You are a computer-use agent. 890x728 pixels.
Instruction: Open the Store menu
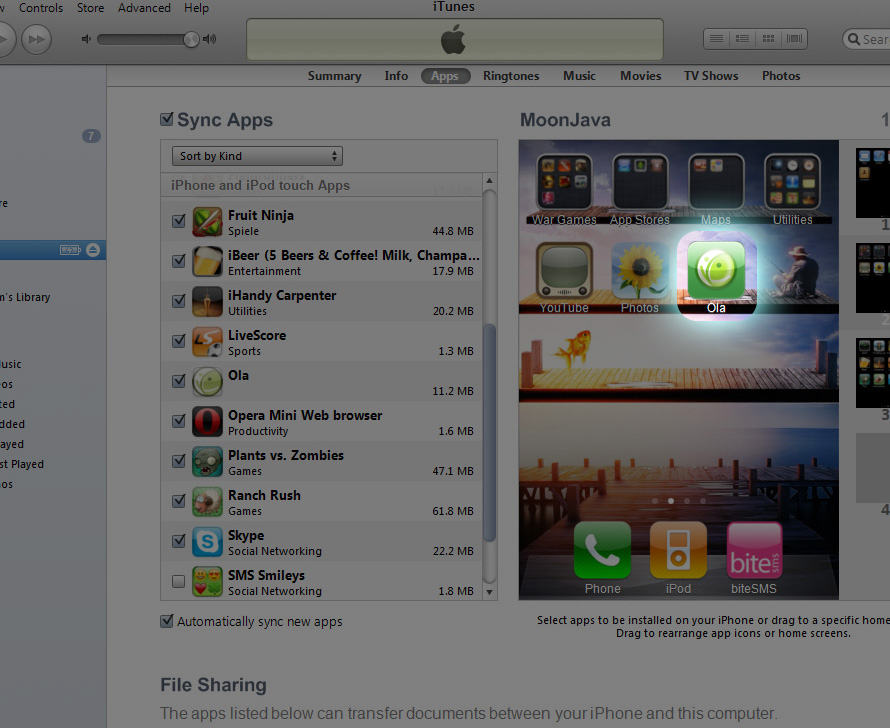pos(91,8)
